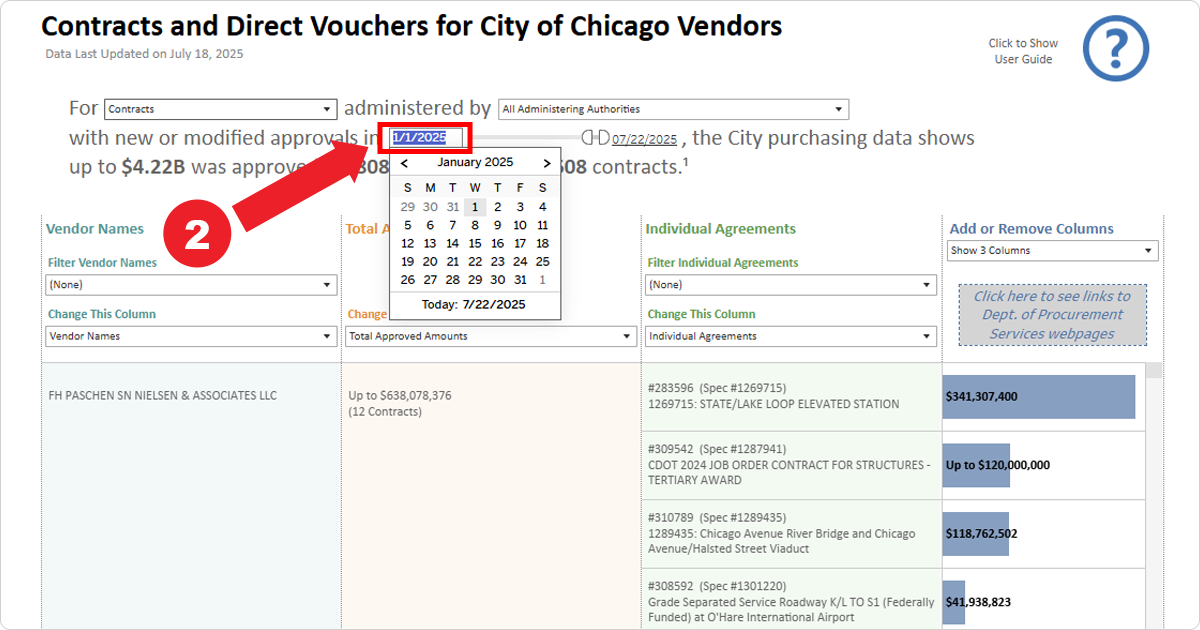Select January 1 in the calendar
The height and width of the screenshot is (630, 1200).
(x=475, y=207)
